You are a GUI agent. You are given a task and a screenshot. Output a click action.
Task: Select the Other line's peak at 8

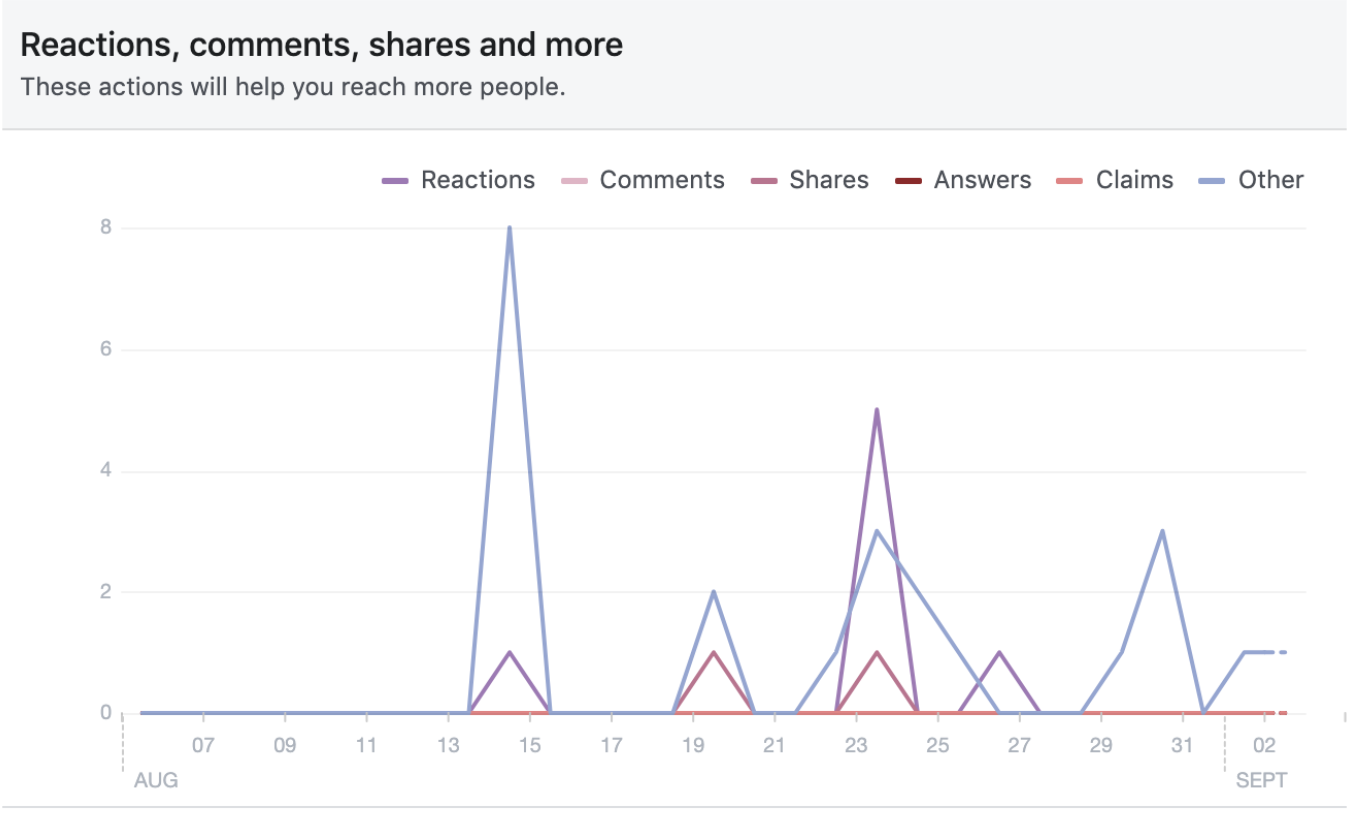(509, 228)
